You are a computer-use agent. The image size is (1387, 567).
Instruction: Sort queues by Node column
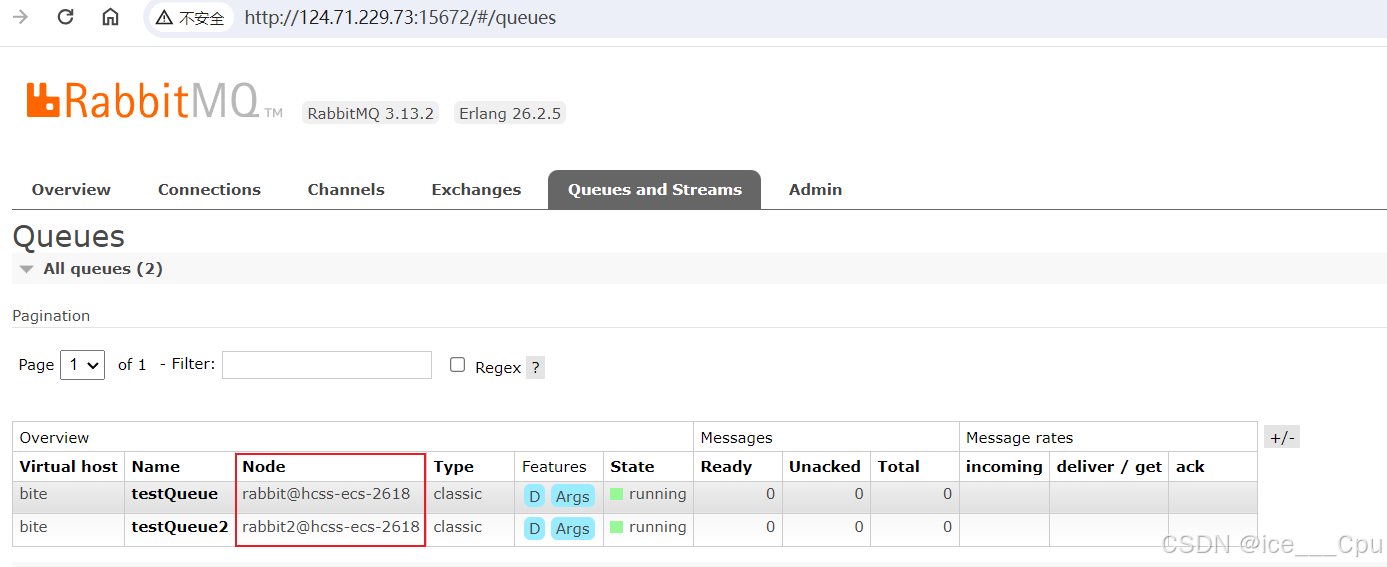point(264,467)
